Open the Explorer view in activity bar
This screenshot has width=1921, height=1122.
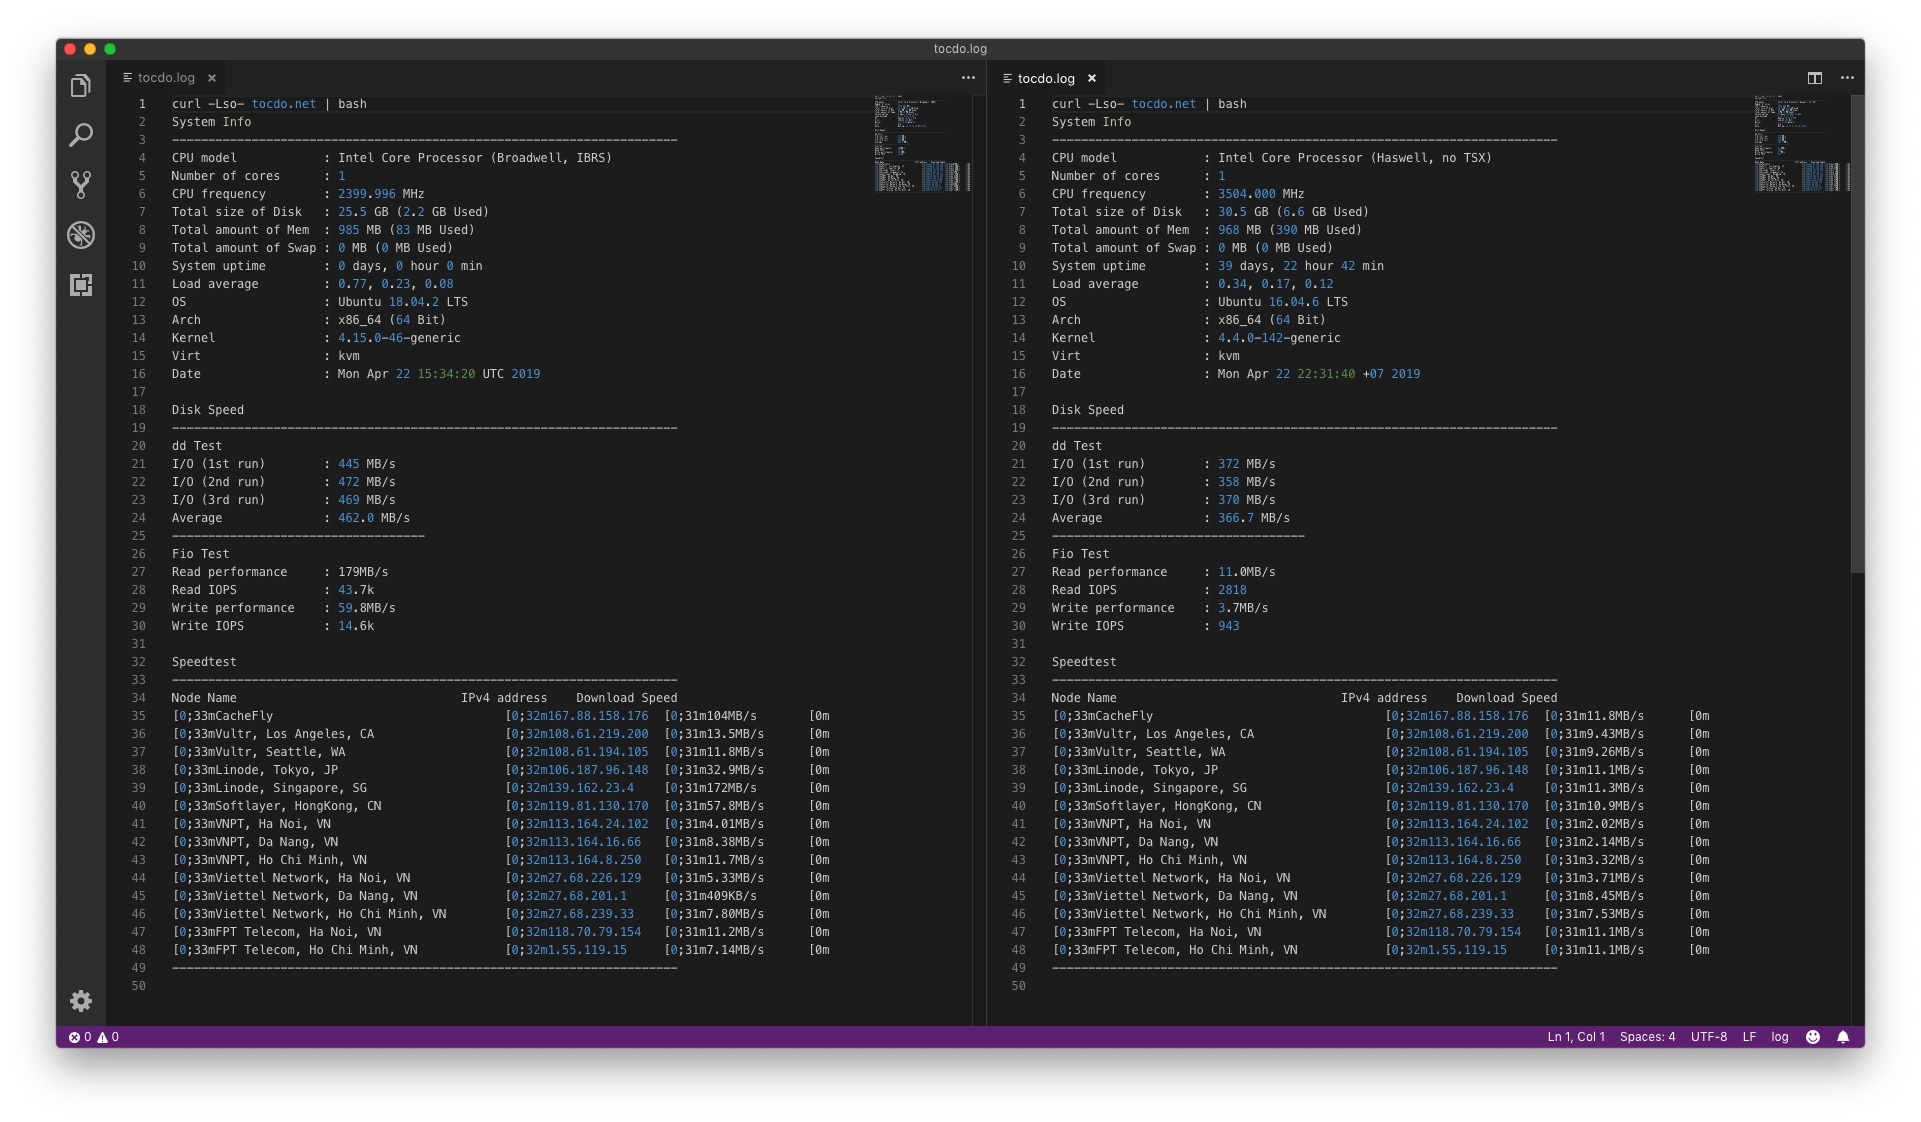[81, 86]
